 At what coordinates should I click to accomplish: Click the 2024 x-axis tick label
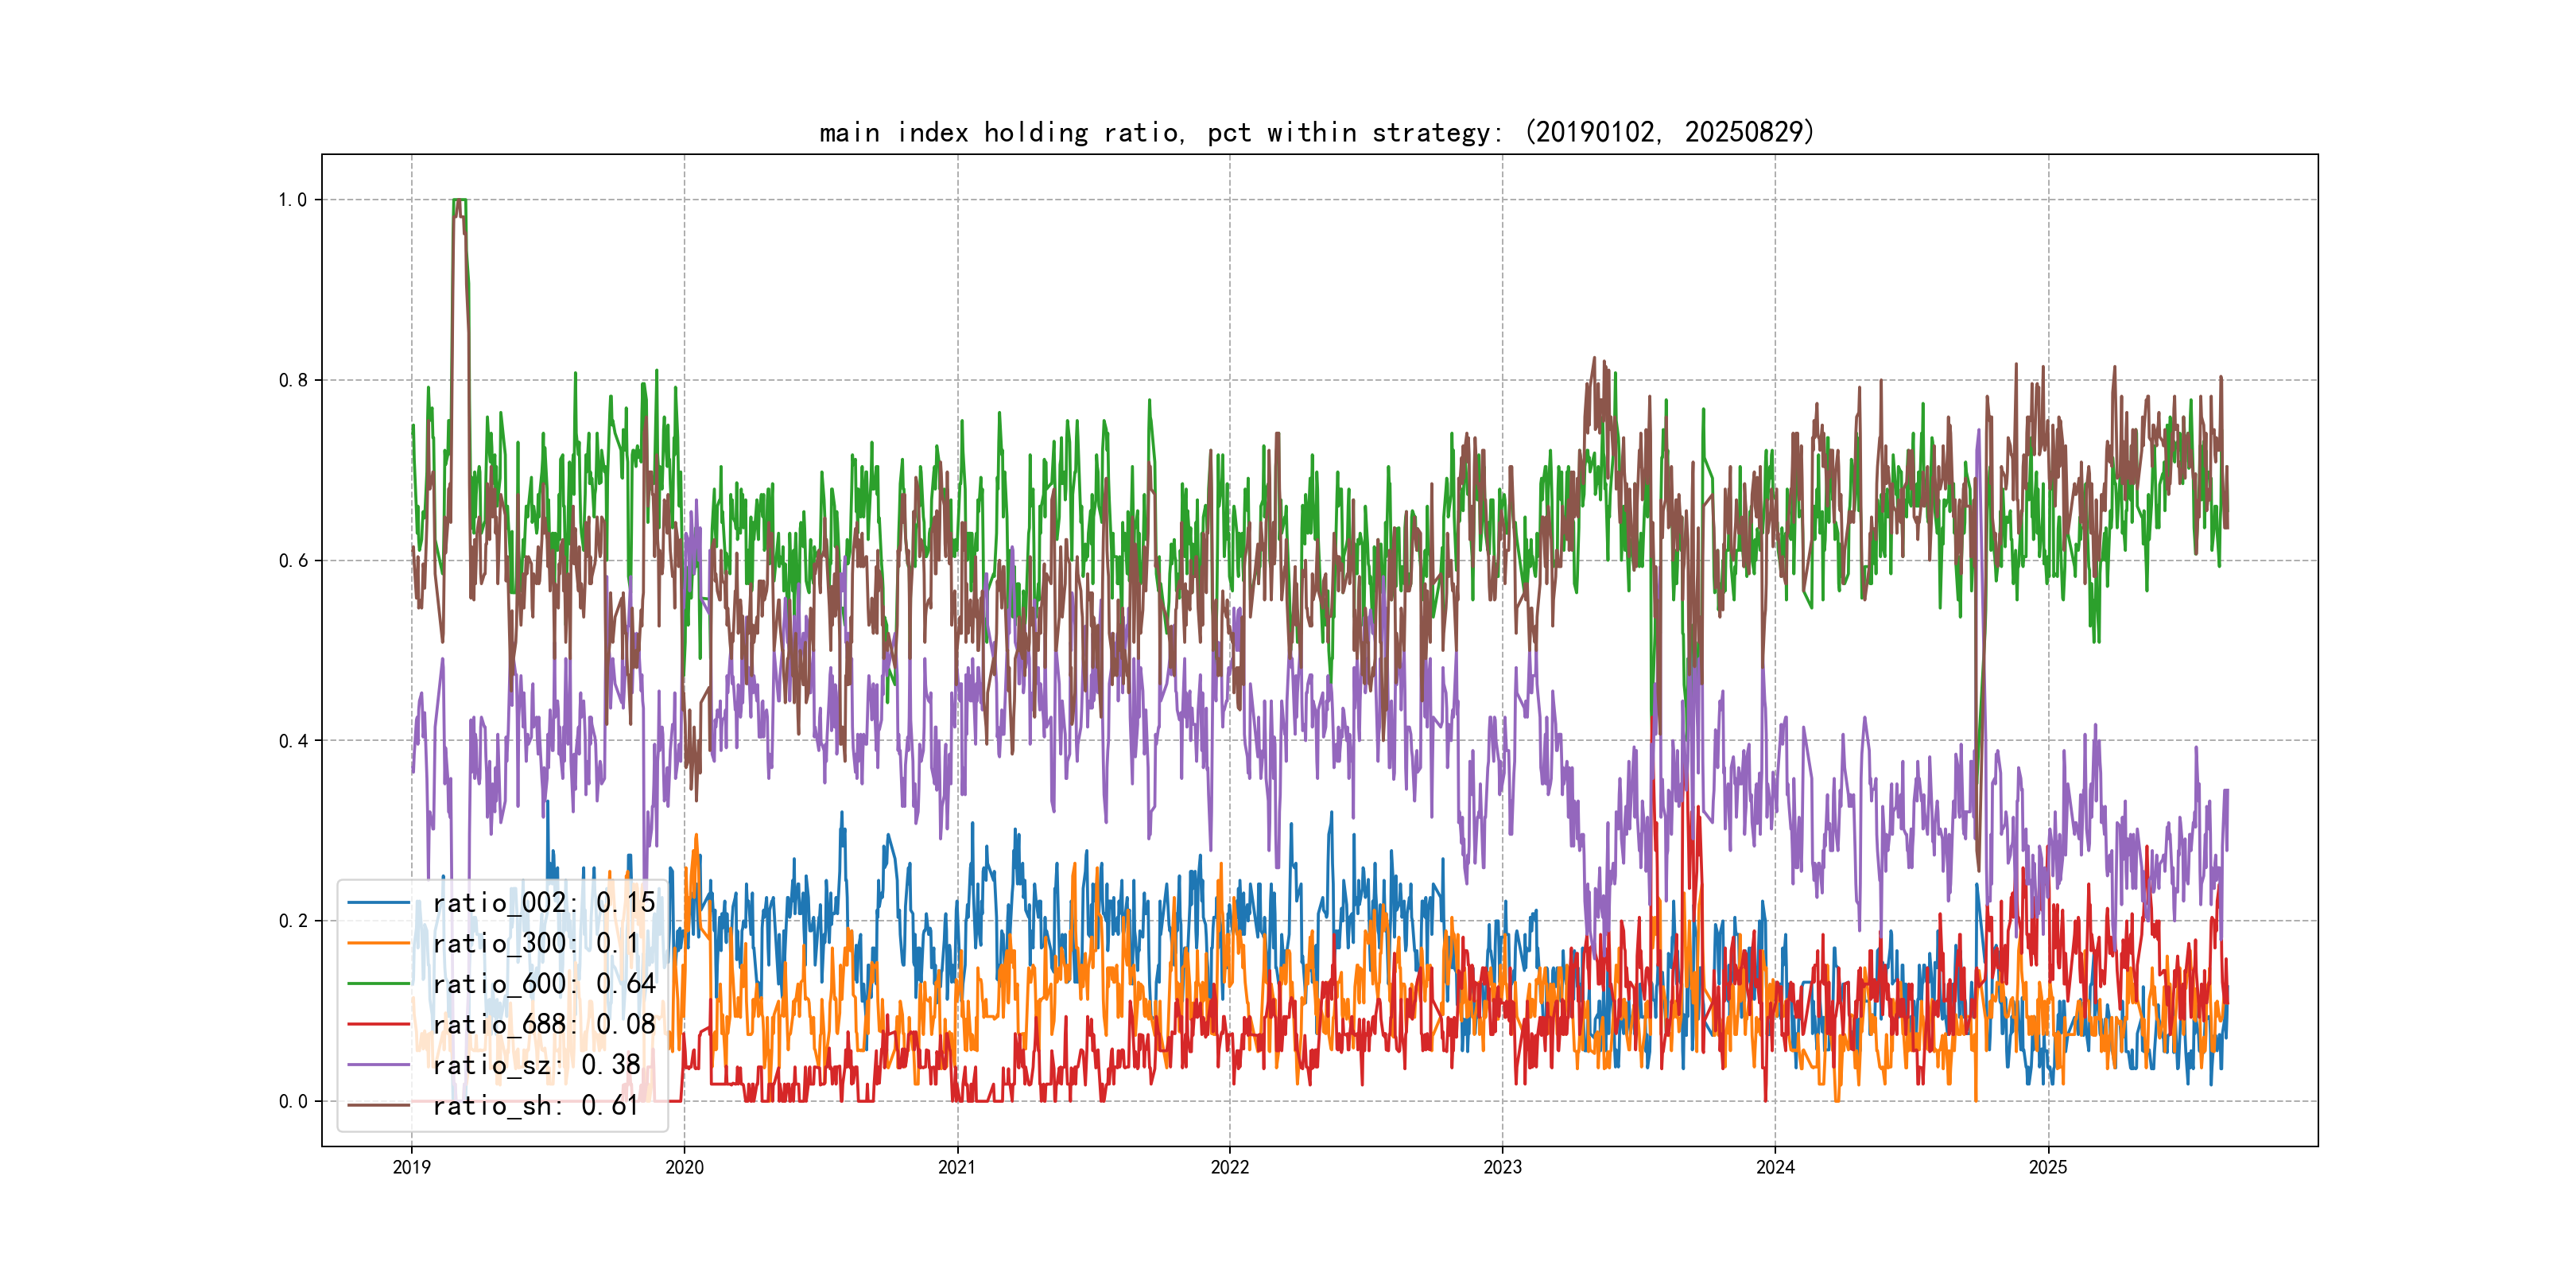(1775, 1167)
